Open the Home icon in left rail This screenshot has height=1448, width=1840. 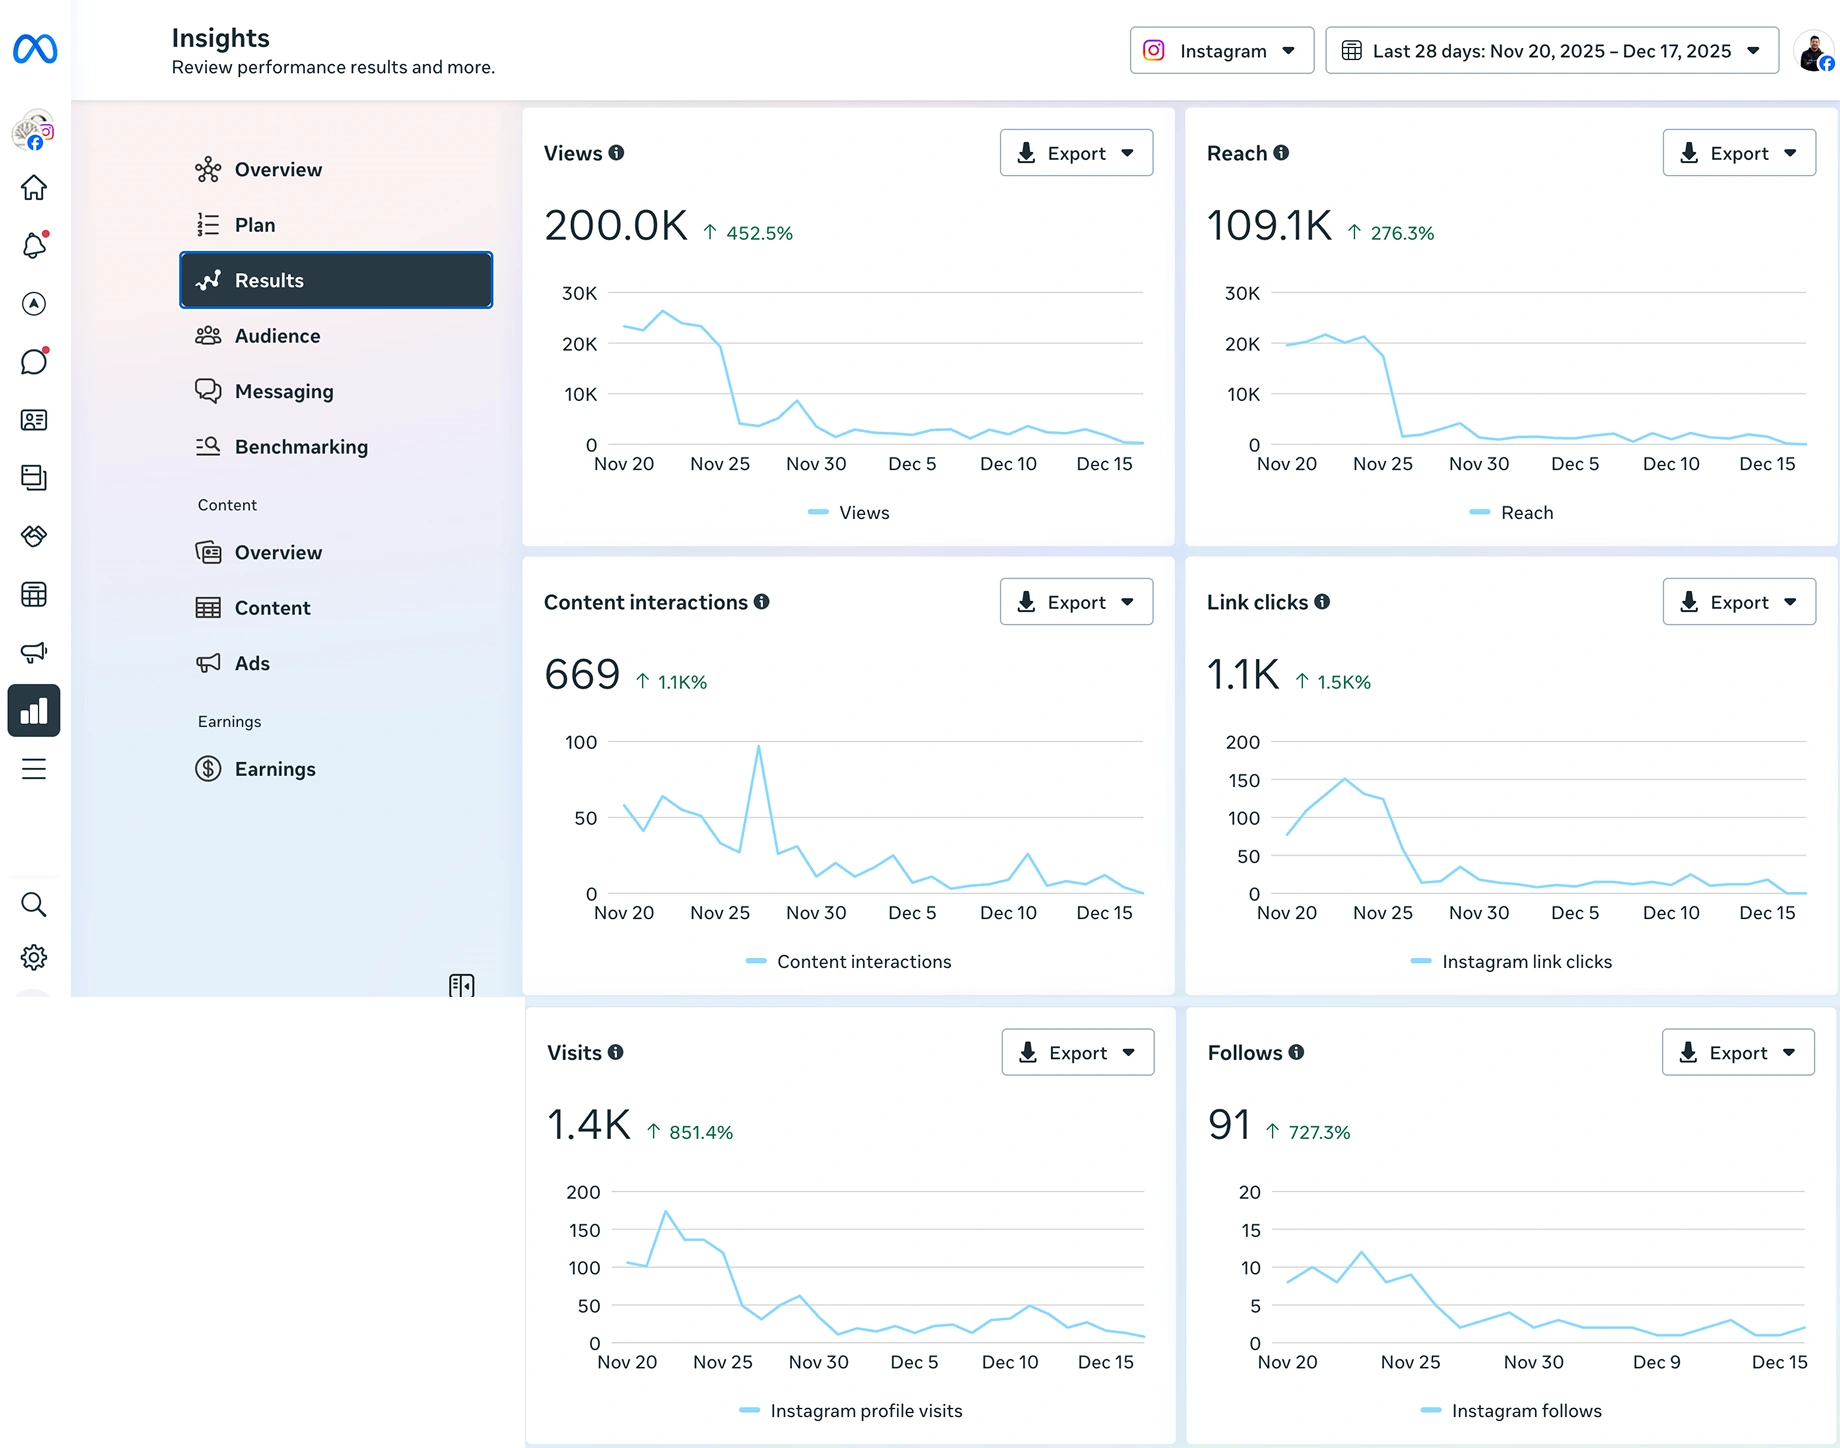[34, 188]
